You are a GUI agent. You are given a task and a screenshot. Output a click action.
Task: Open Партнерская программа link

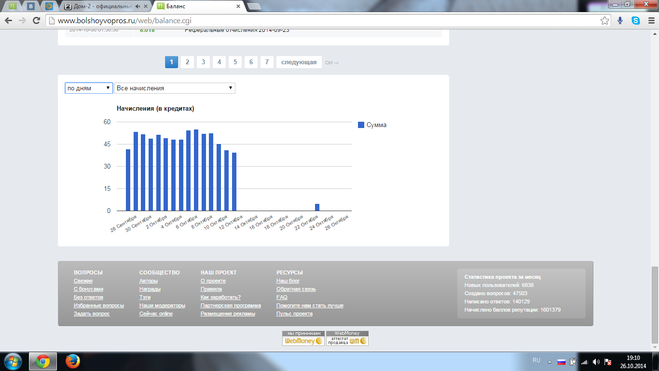pyautogui.click(x=231, y=305)
